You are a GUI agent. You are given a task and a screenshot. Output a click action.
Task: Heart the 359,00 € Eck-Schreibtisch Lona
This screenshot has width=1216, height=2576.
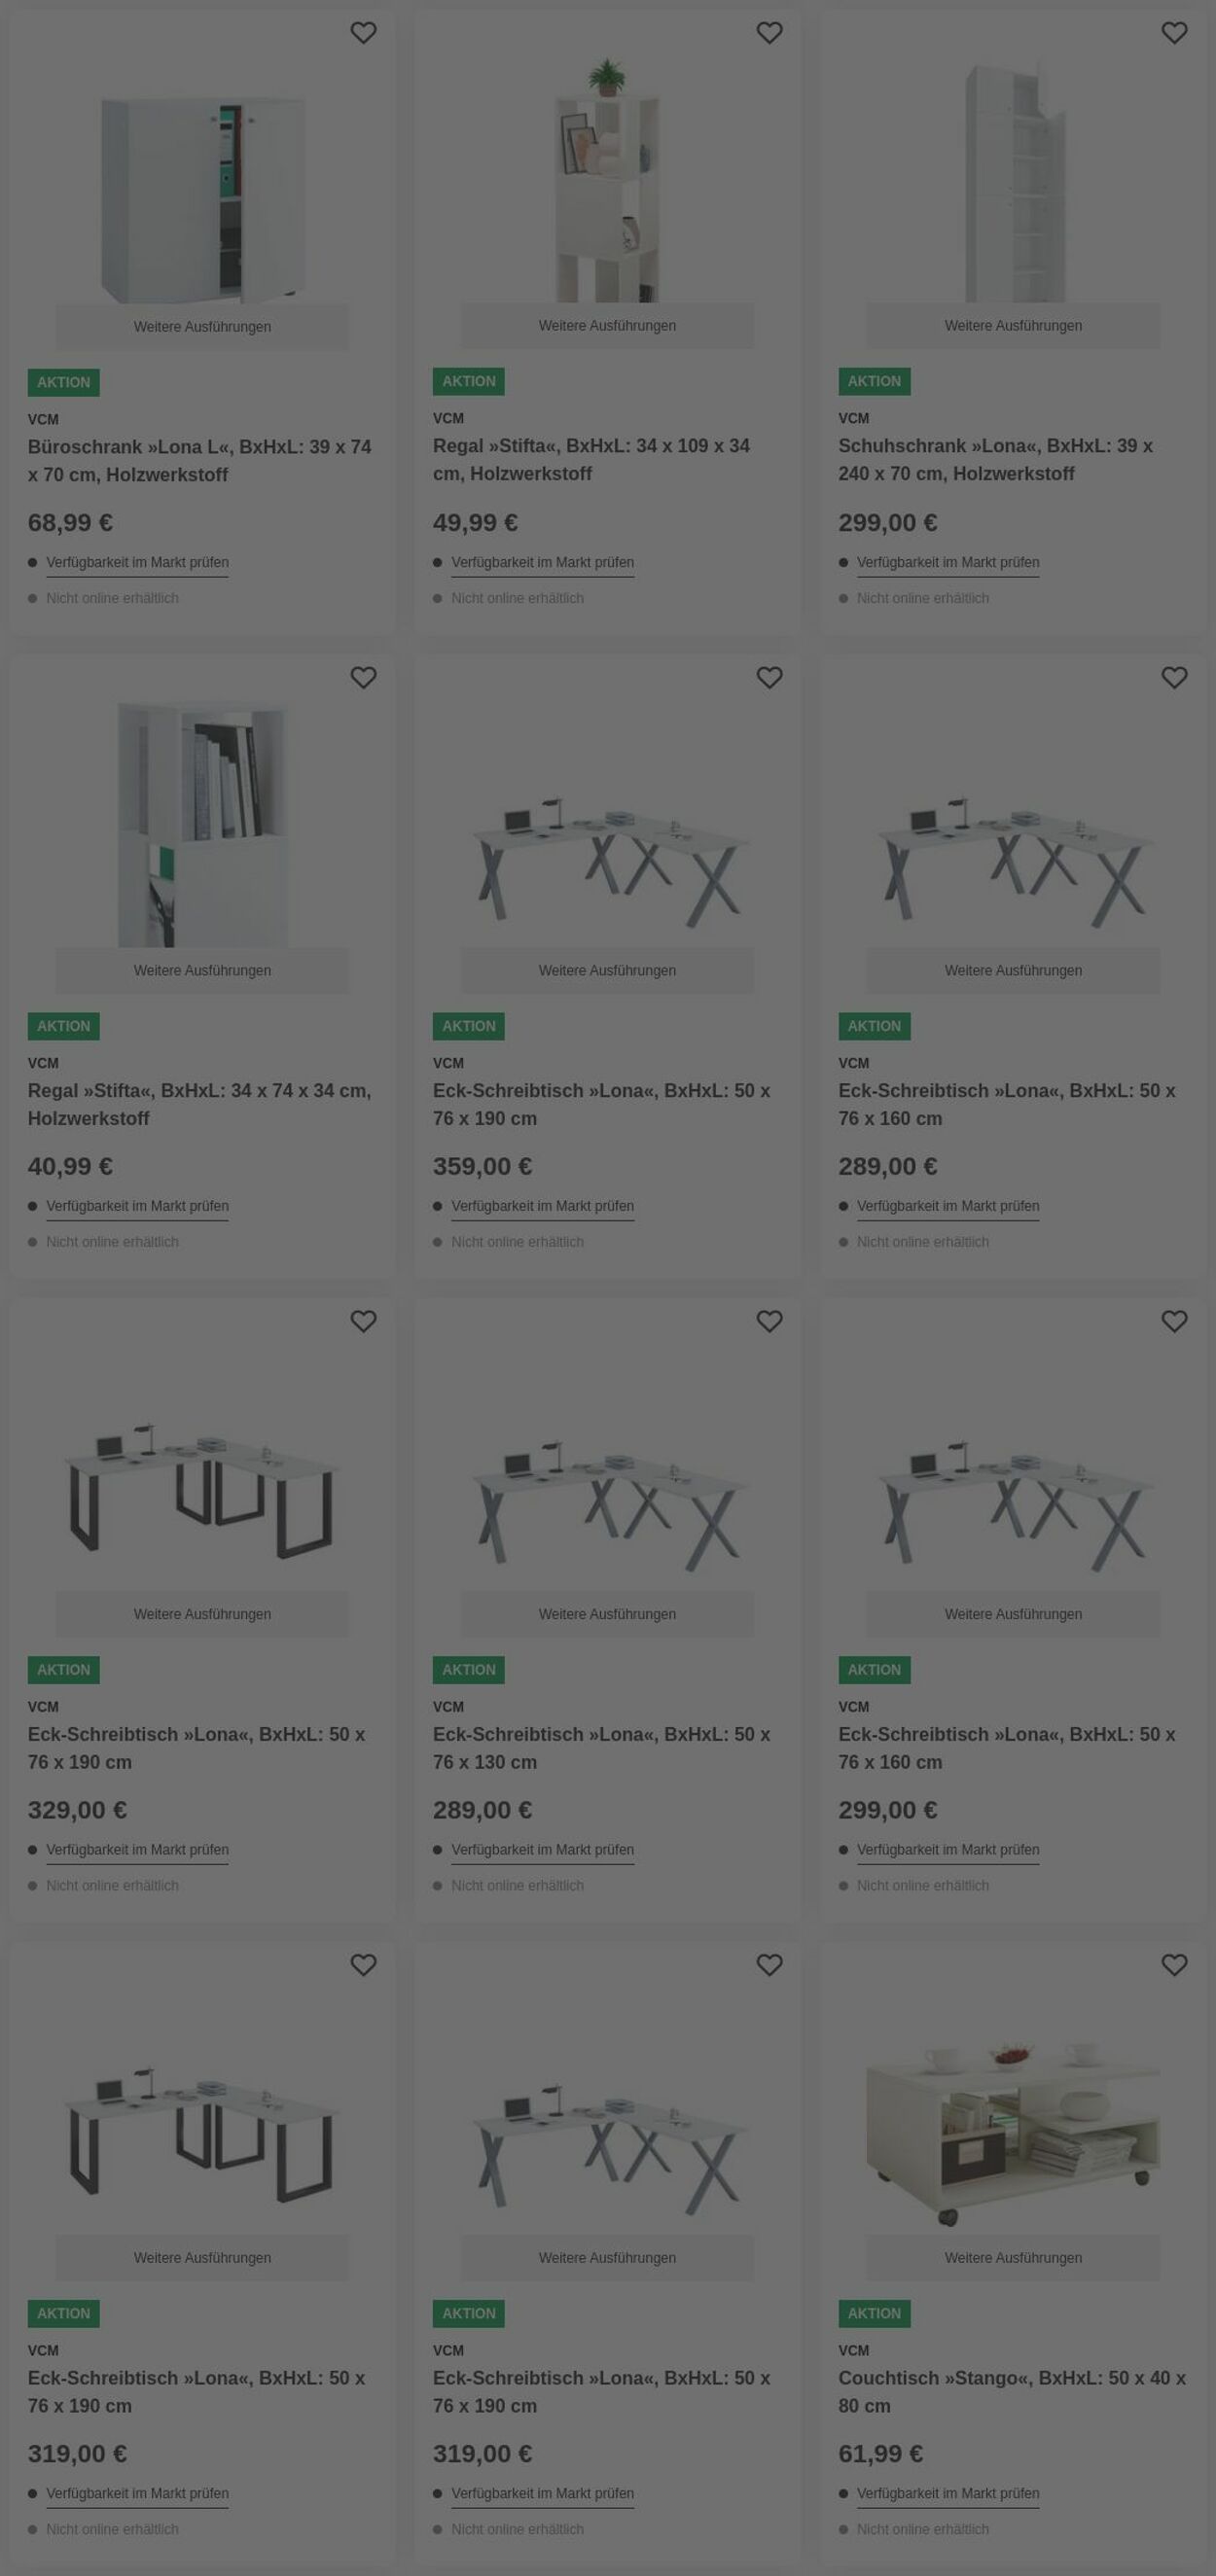coord(769,678)
